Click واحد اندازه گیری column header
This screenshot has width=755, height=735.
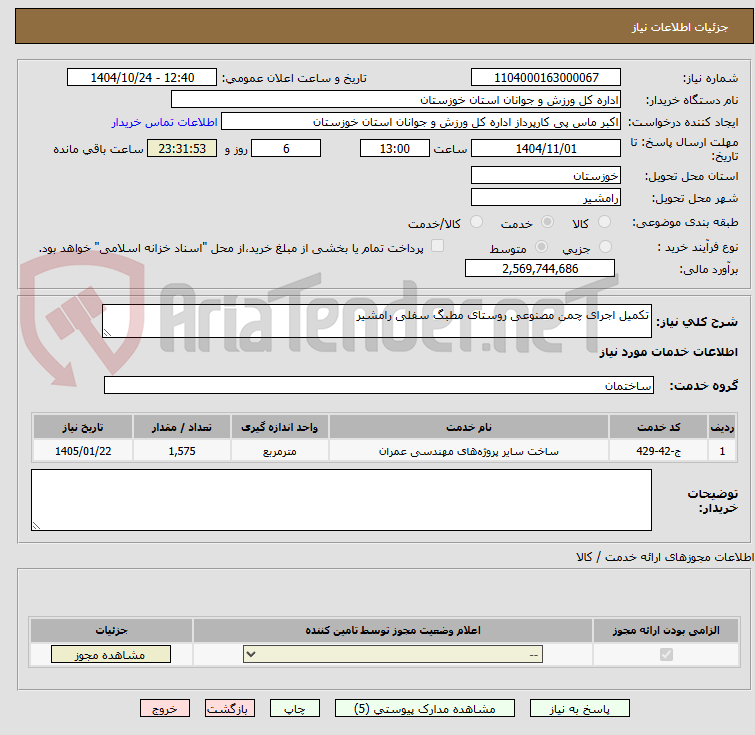coord(280,427)
